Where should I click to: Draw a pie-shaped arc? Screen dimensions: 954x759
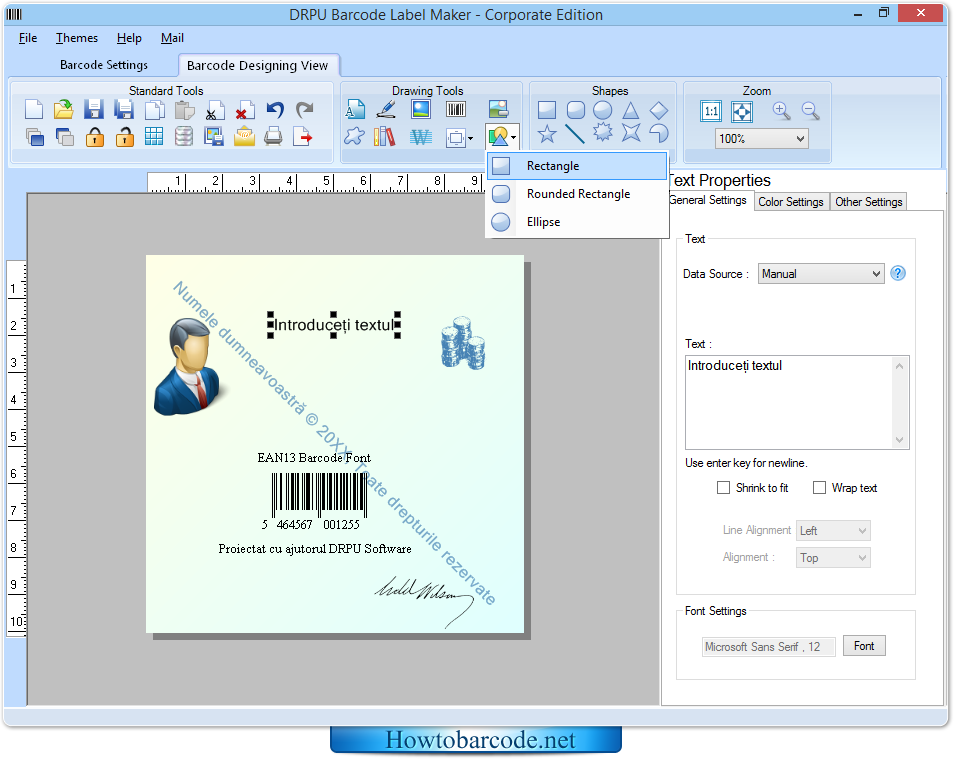(x=659, y=132)
